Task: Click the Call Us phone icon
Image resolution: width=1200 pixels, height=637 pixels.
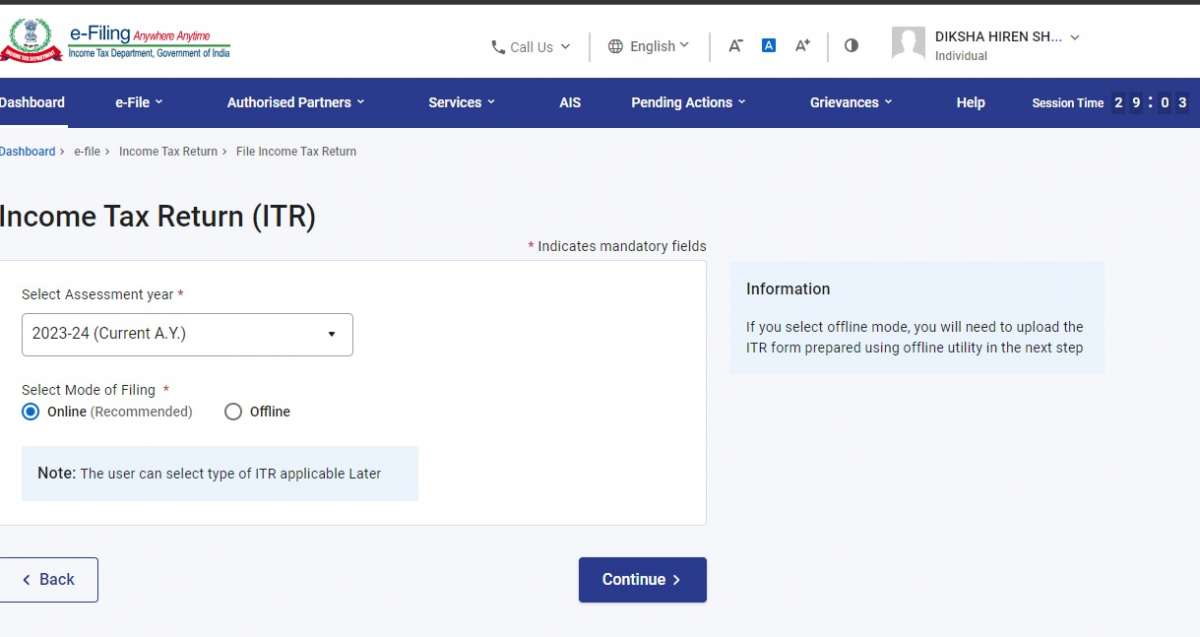Action: pos(497,46)
